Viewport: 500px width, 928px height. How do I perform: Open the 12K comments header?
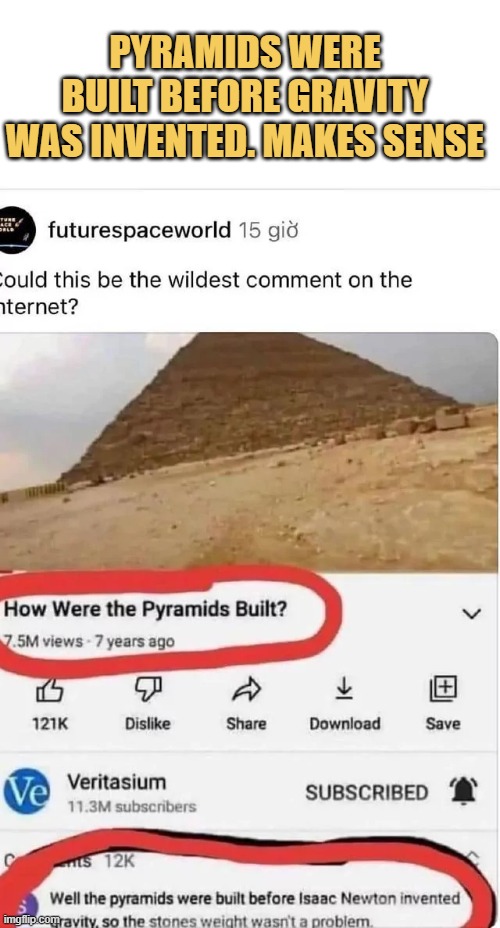coord(65,861)
